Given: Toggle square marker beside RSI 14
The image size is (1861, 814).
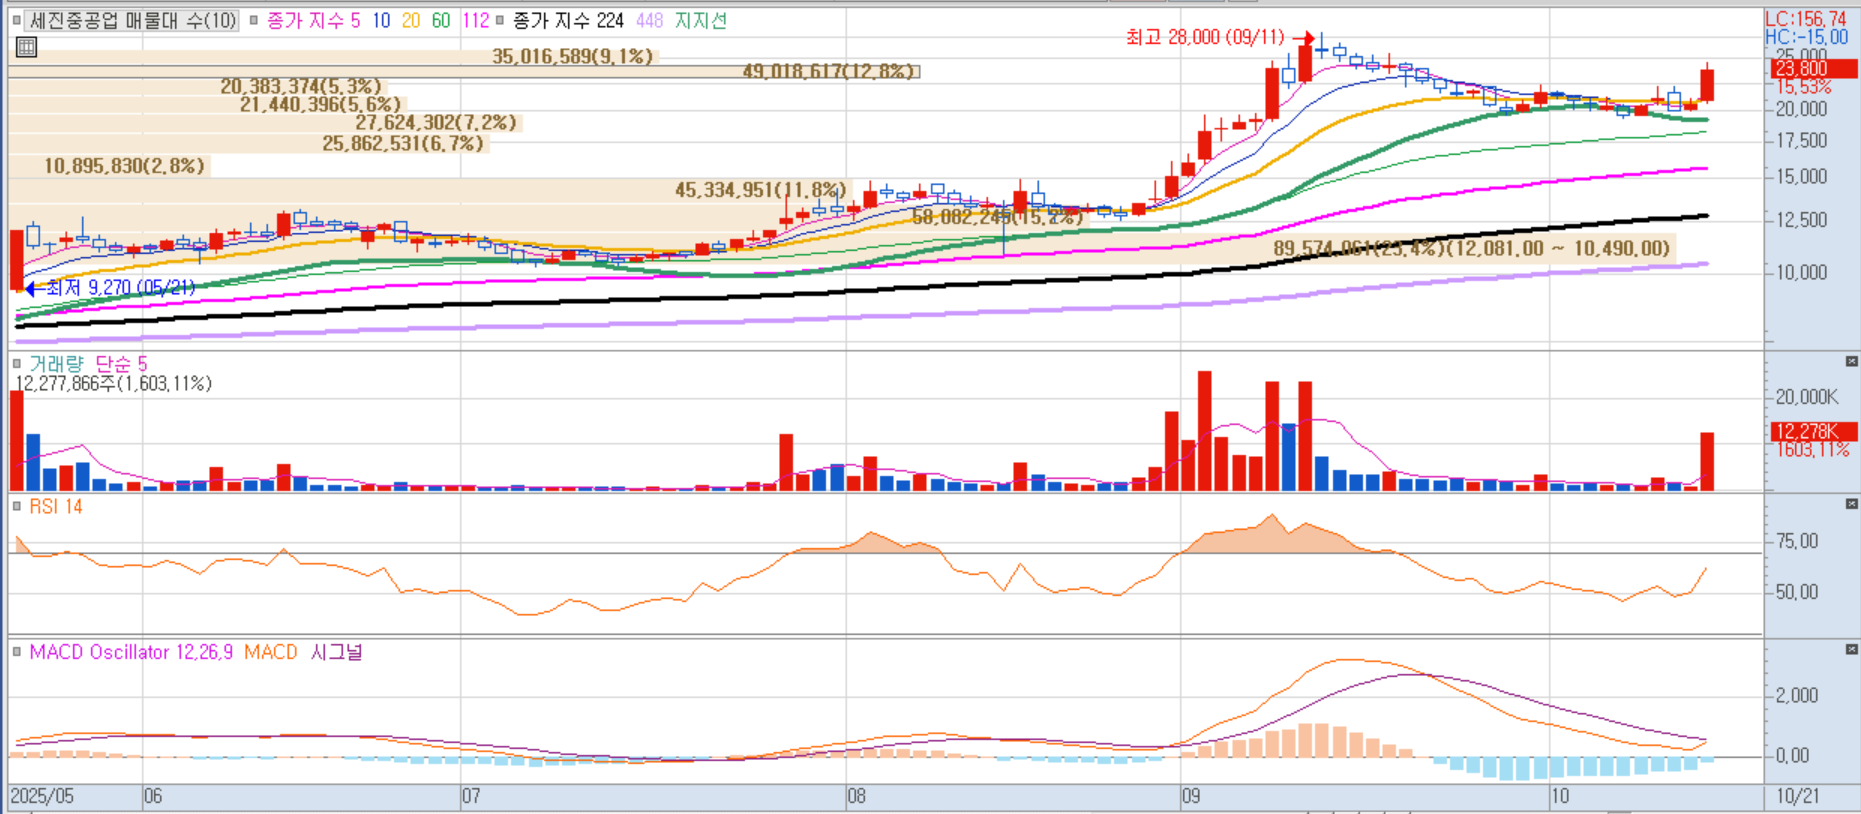Looking at the screenshot, I should [16, 506].
